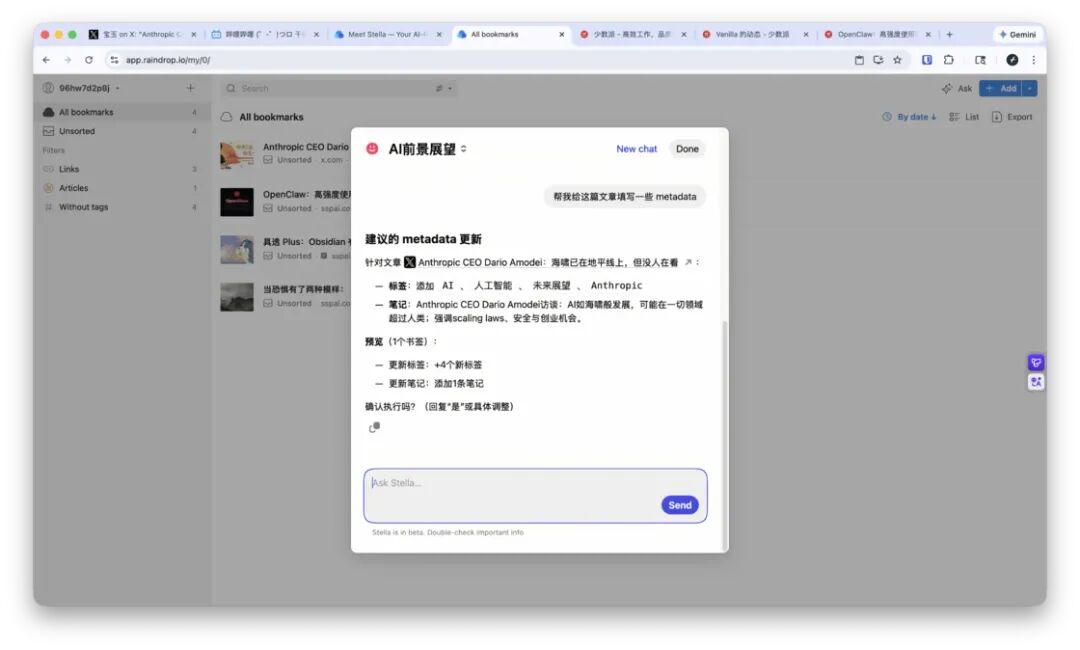Reload the page
1080x650 pixels.
point(89,60)
